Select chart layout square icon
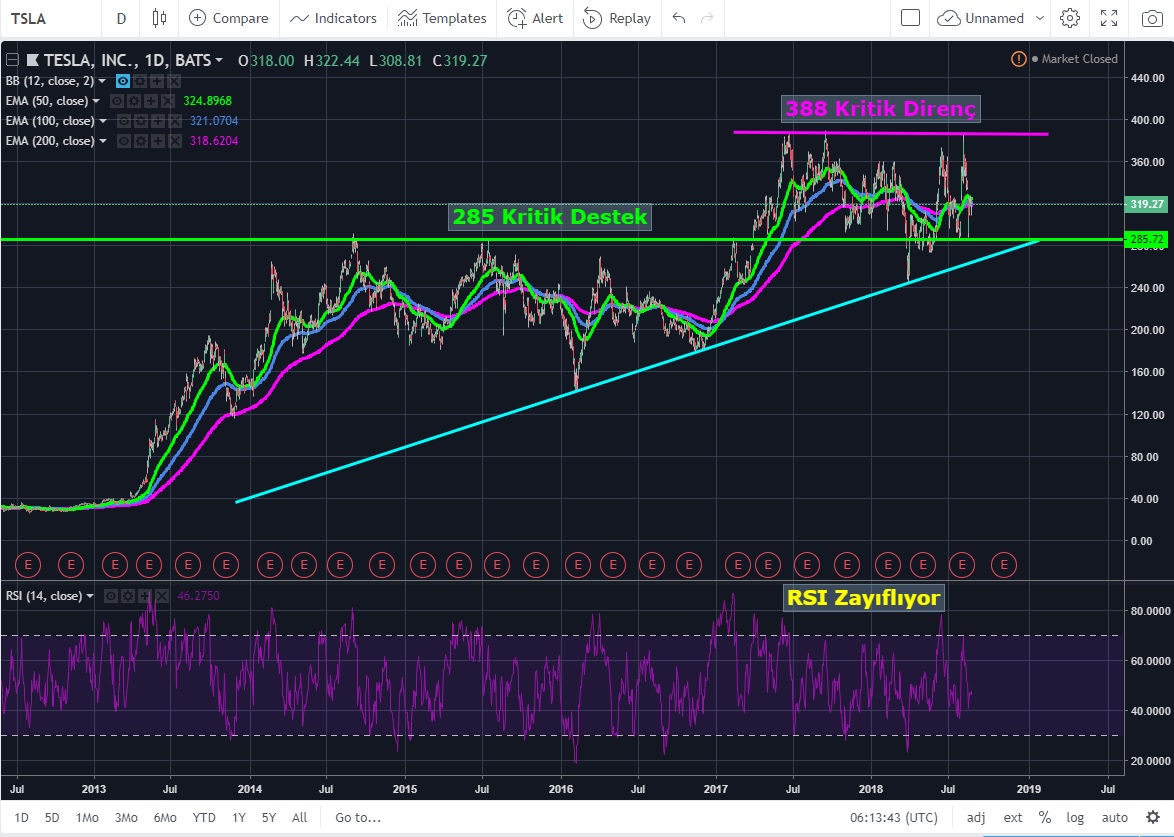The image size is (1174, 837). coord(910,18)
